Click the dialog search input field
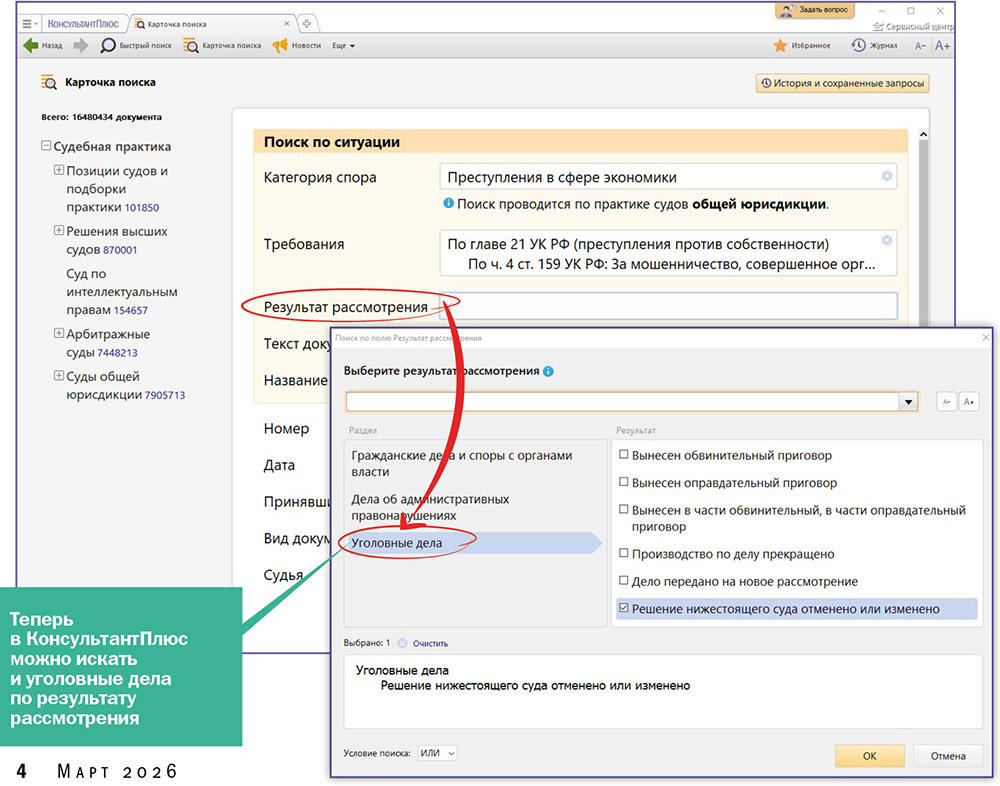This screenshot has height=786, width=1000. coord(622,401)
